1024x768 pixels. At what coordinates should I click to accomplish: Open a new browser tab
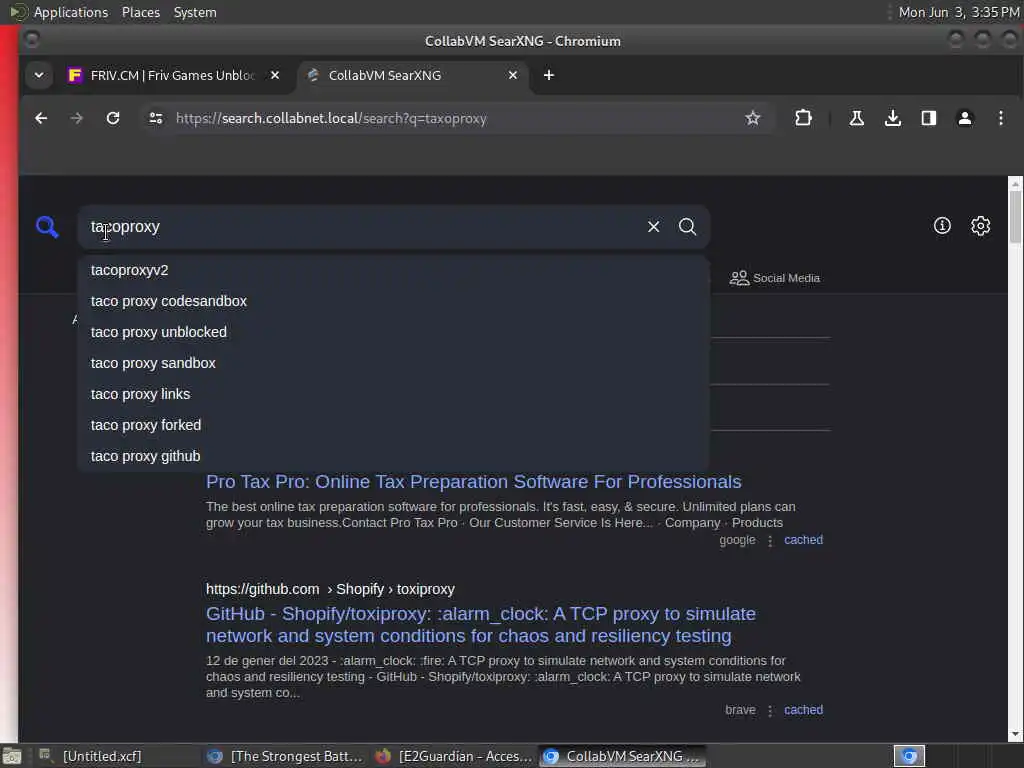tap(549, 75)
